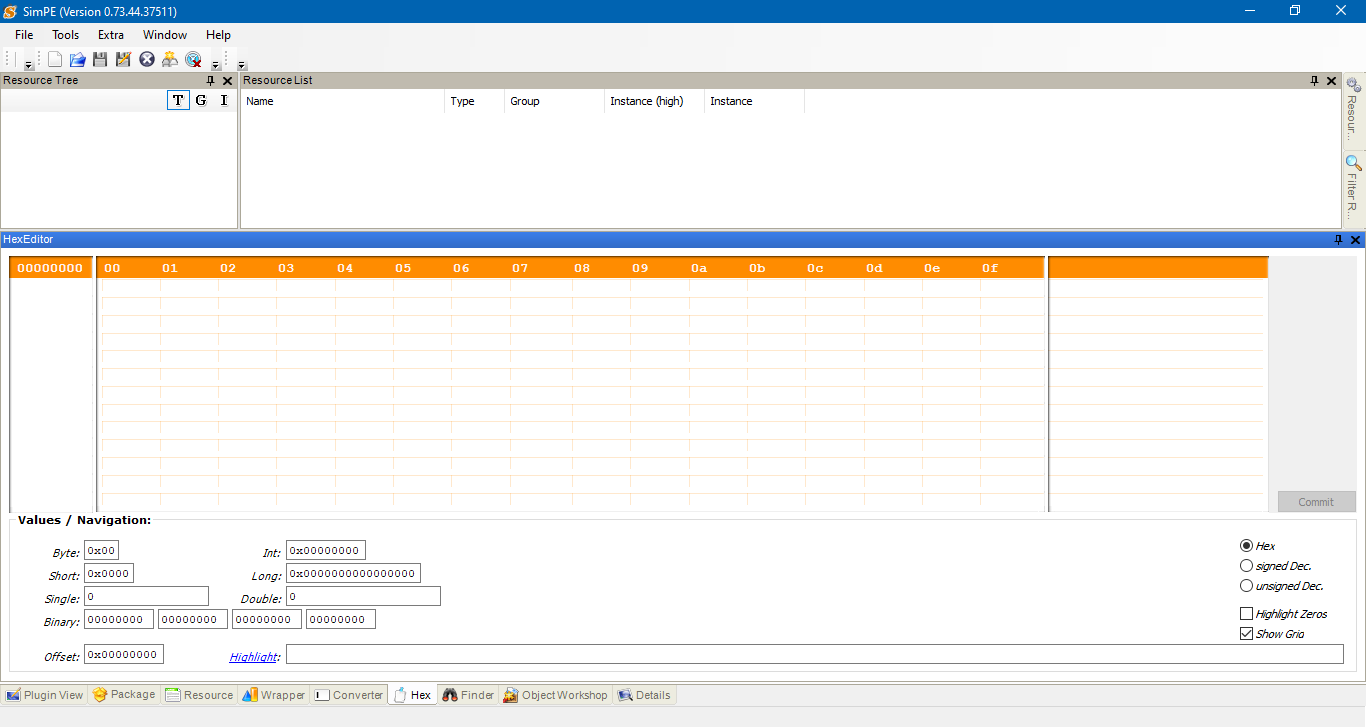Open the Resource side dock tab
Image resolution: width=1366 pixels, height=728 pixels.
pyautogui.click(x=1353, y=111)
